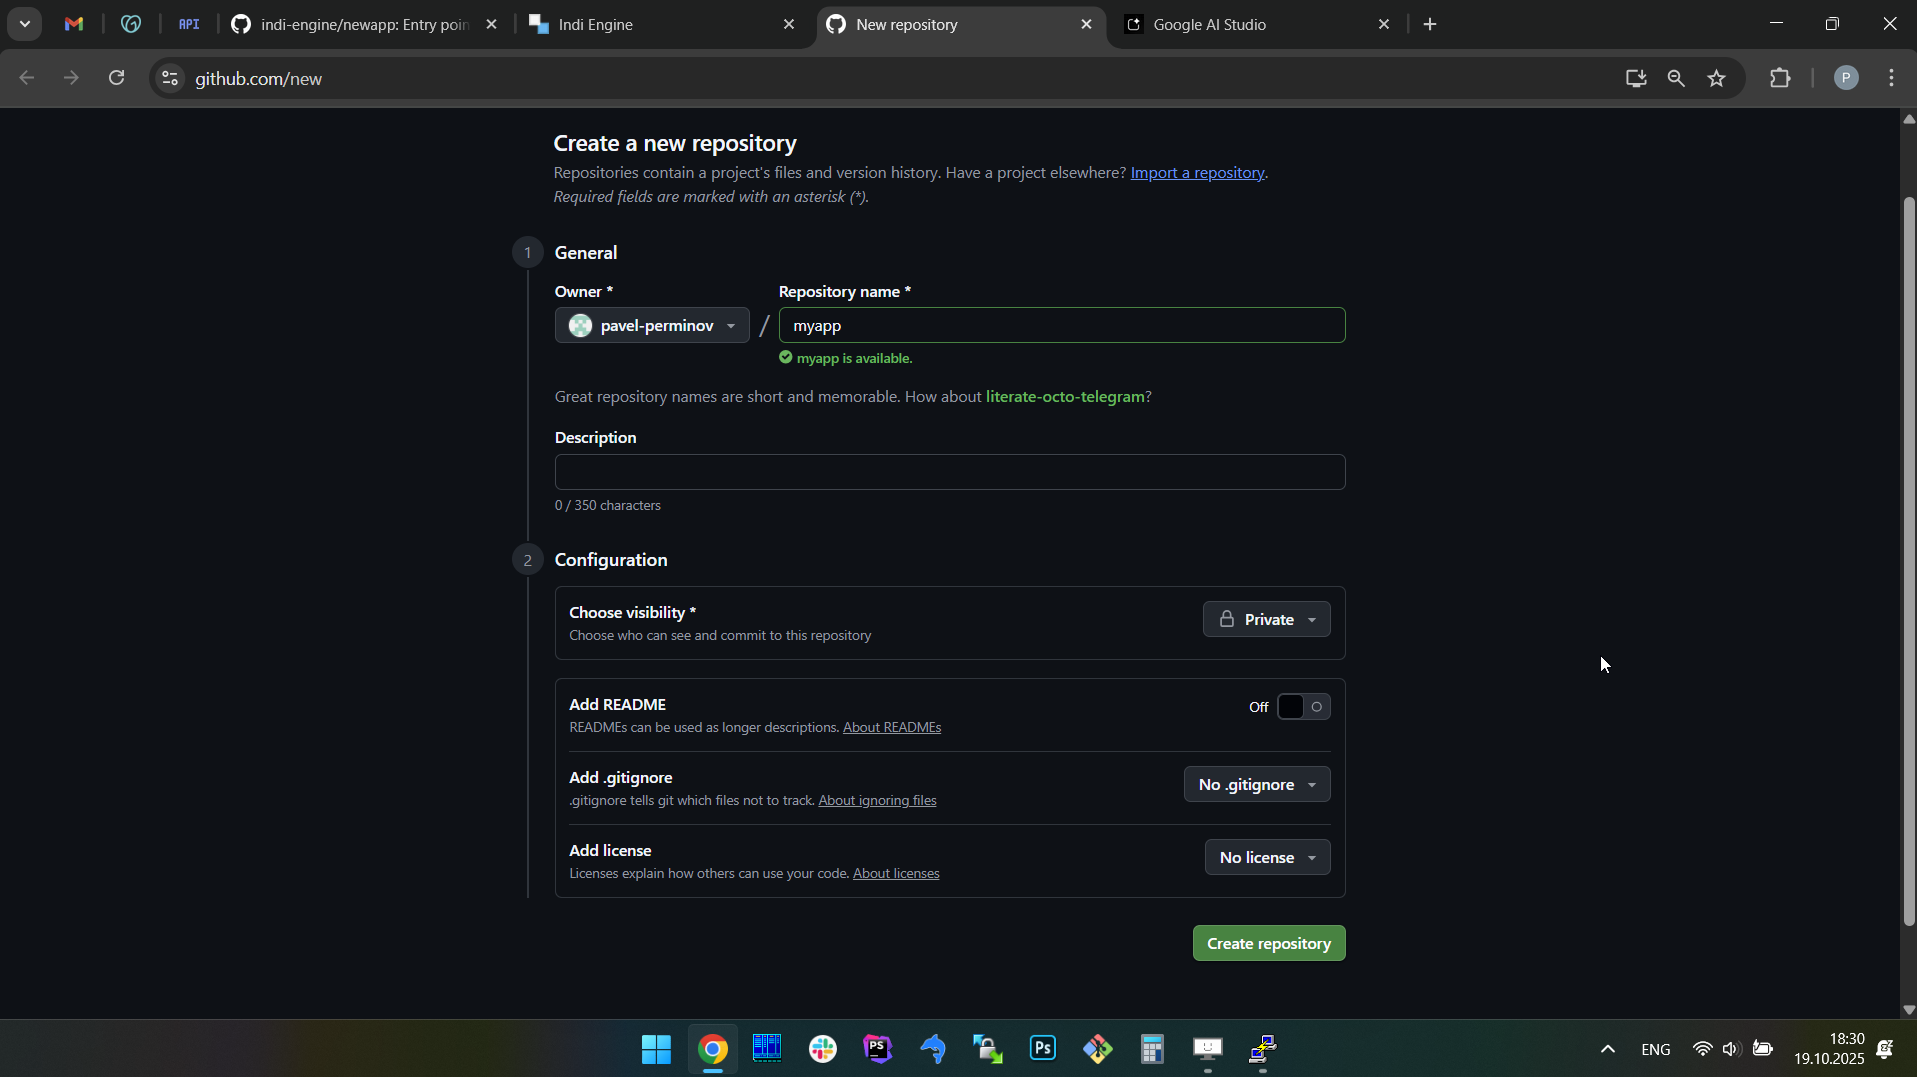Expand the Owner pavel-perminov dropdown
Image resolution: width=1917 pixels, height=1077 pixels.
click(652, 326)
